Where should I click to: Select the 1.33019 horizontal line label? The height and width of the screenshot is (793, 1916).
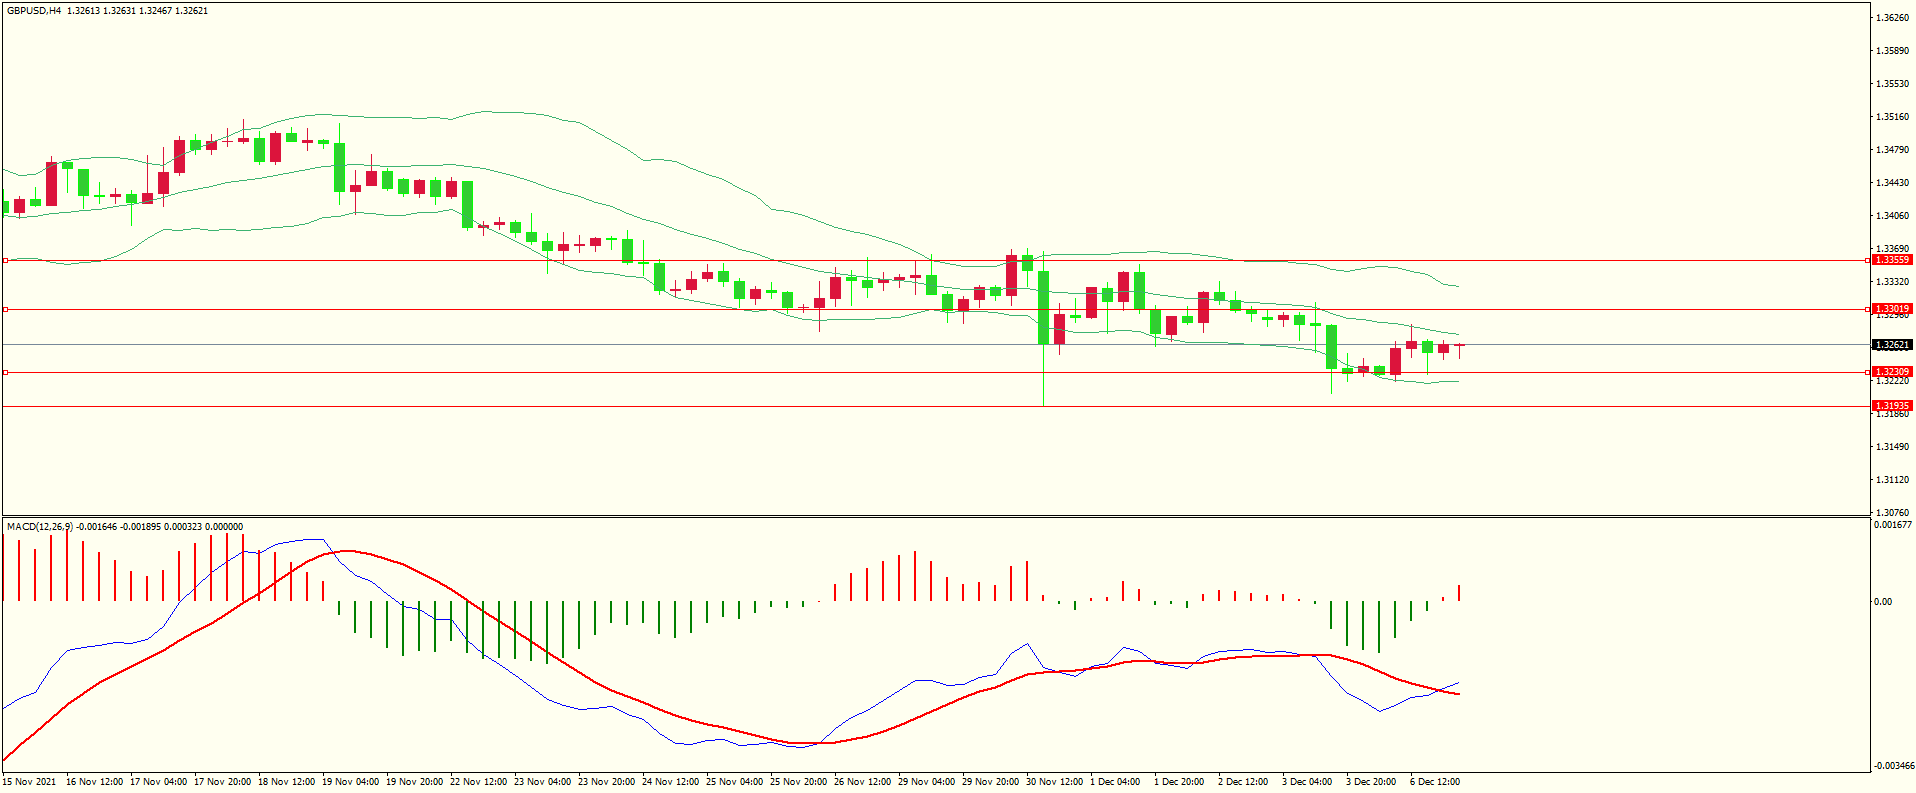[x=1891, y=309]
